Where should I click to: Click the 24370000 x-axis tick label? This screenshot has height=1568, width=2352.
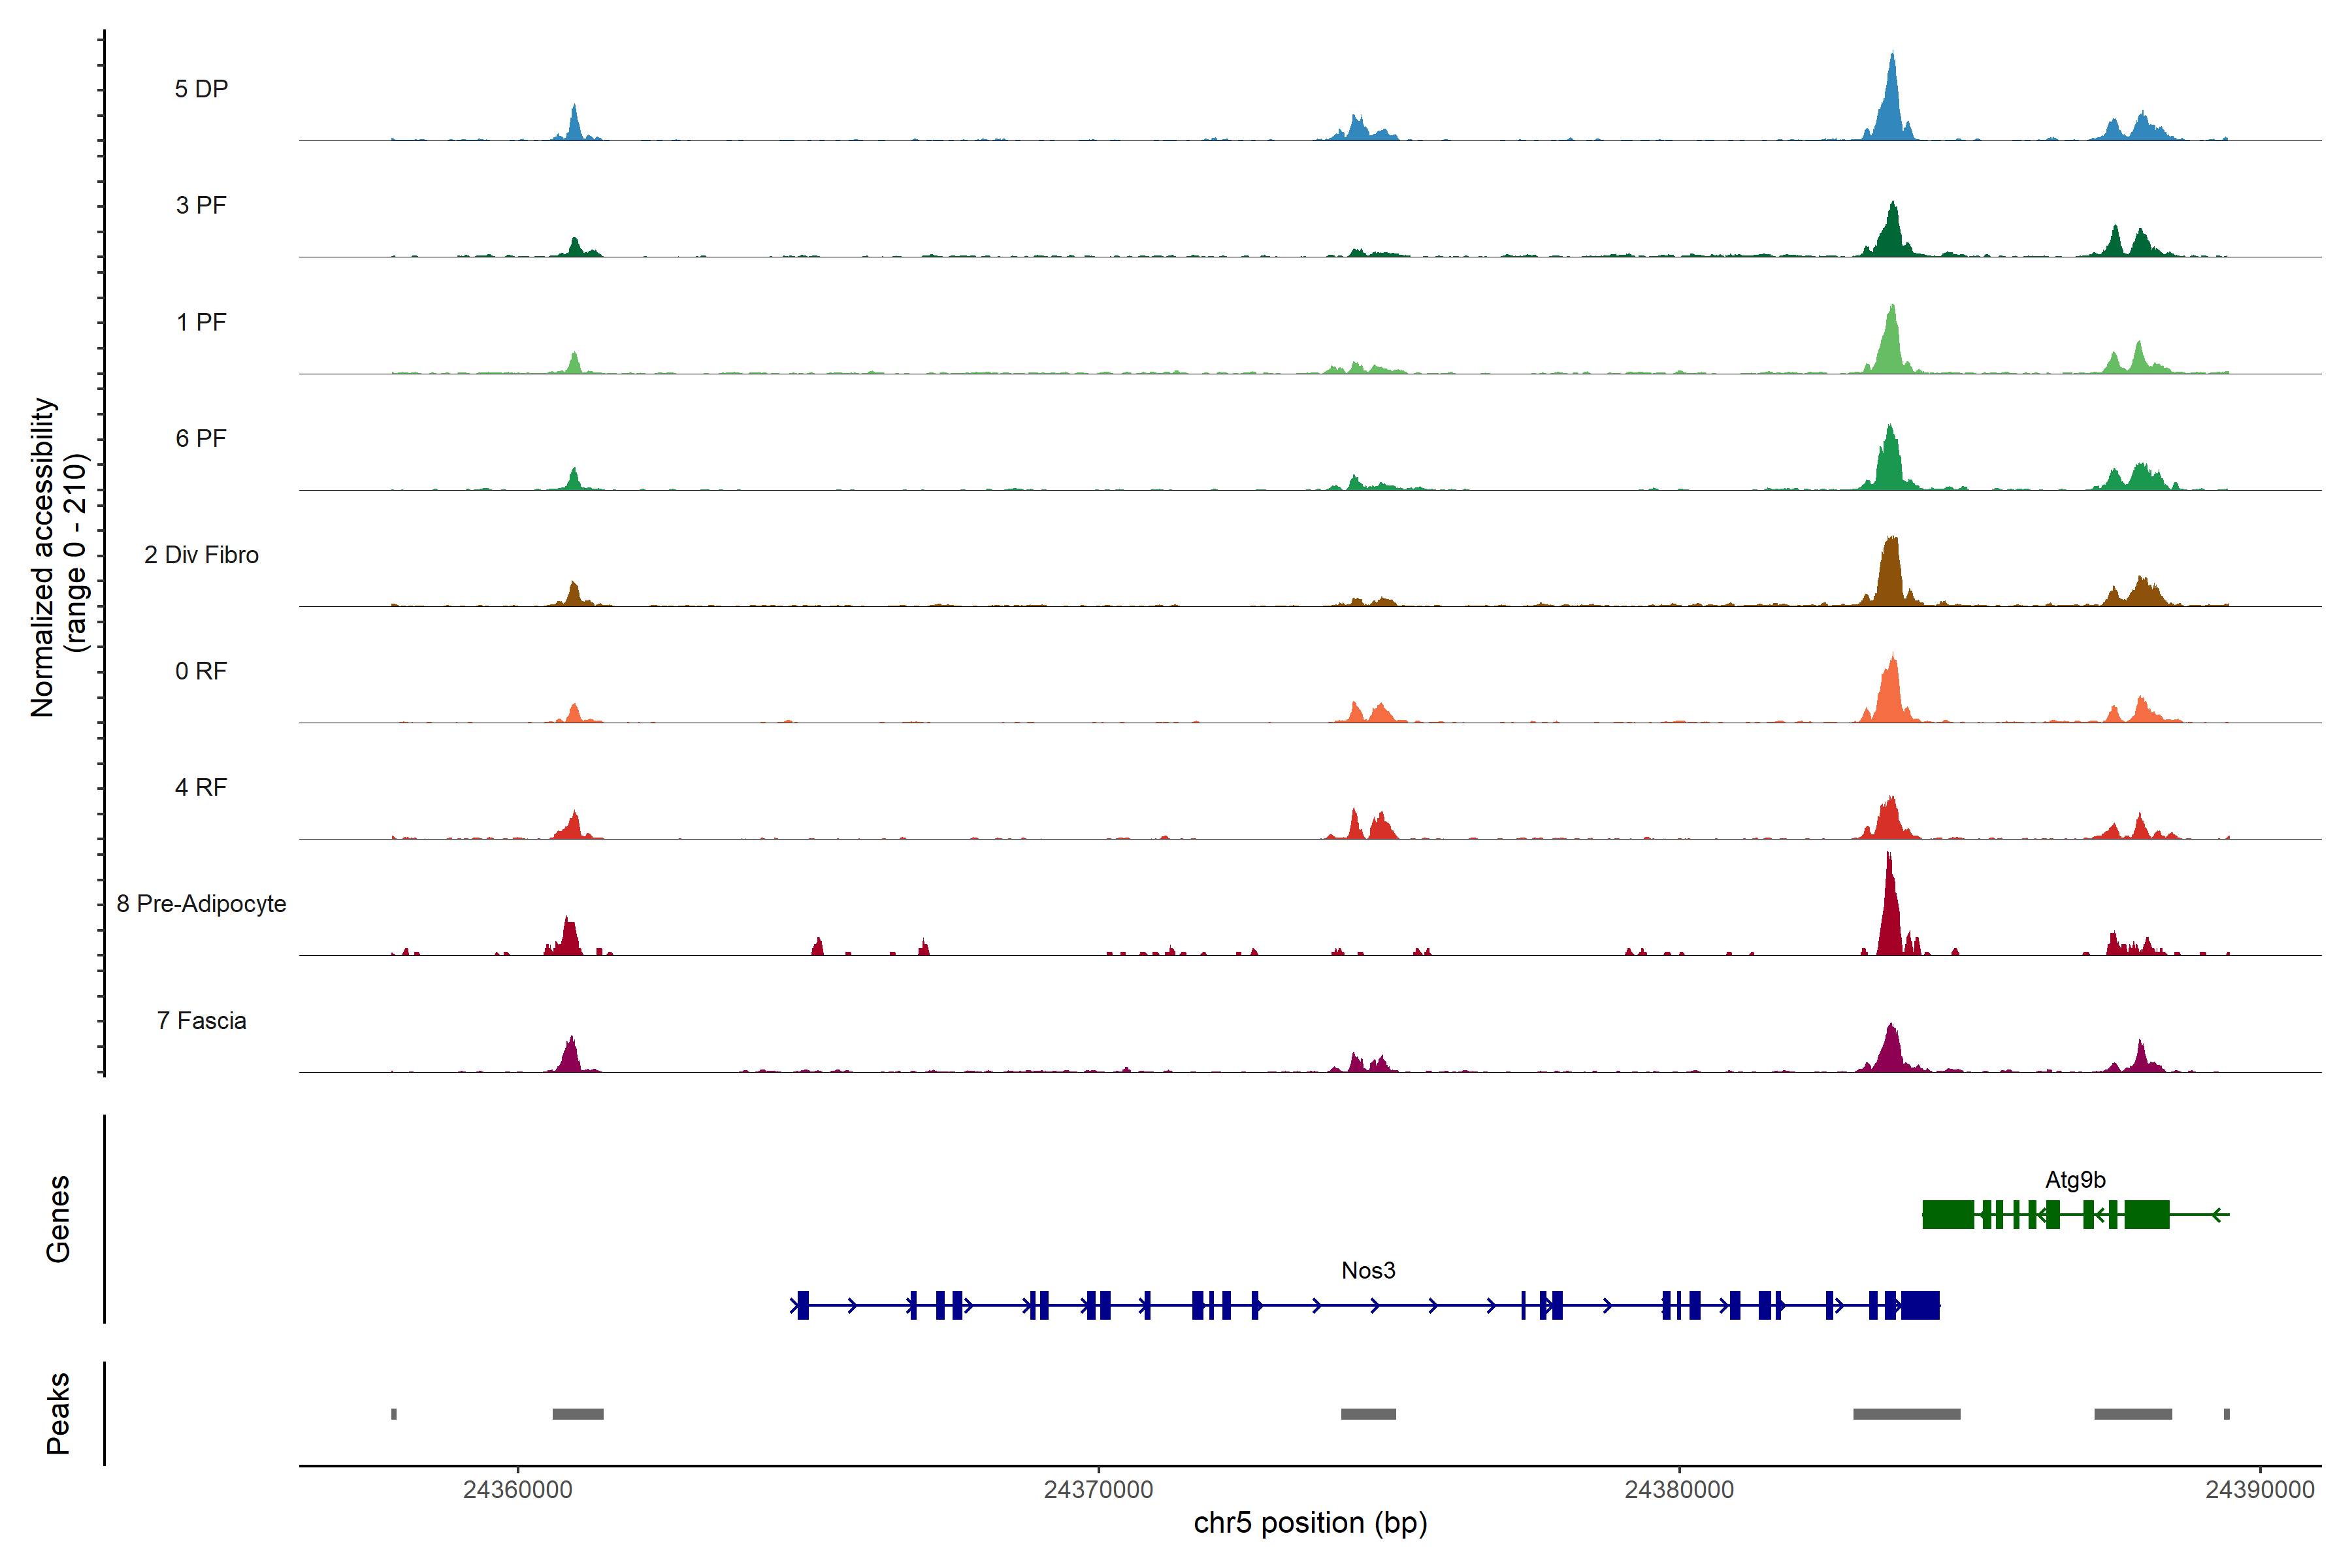[x=1098, y=1489]
